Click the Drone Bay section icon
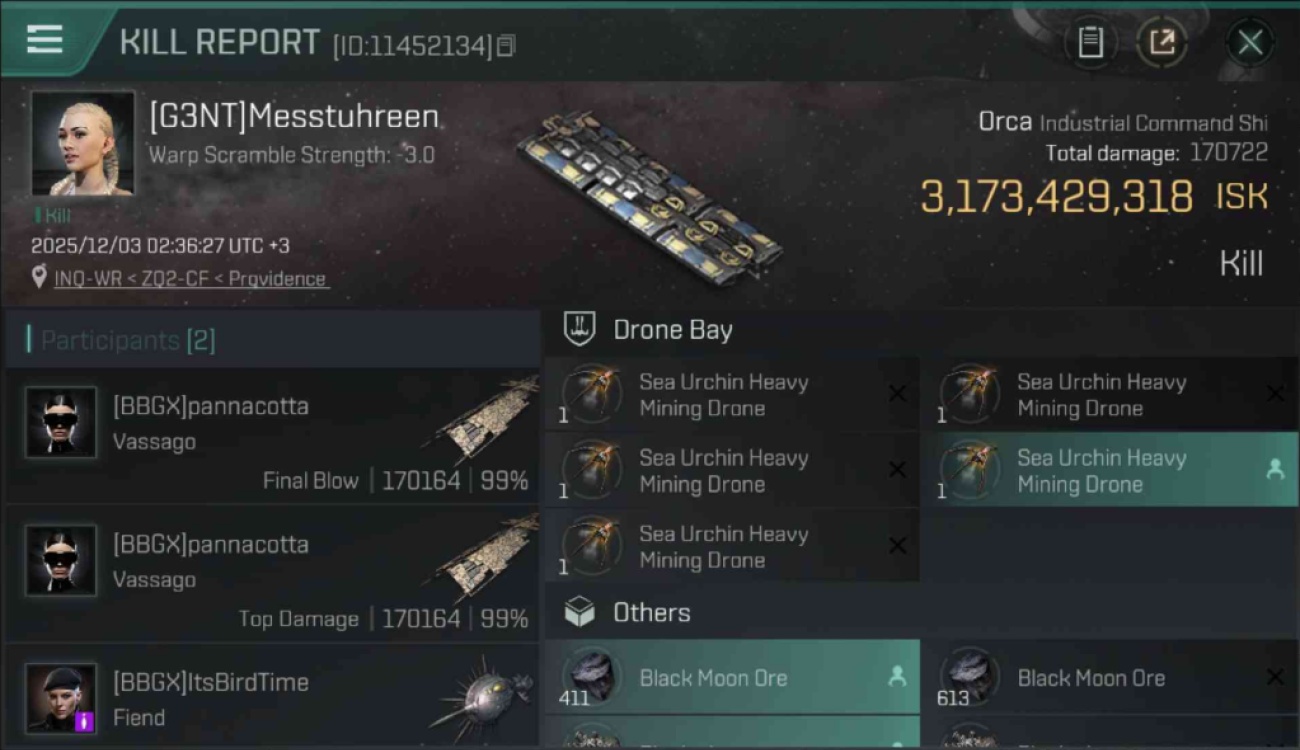 [x=580, y=329]
